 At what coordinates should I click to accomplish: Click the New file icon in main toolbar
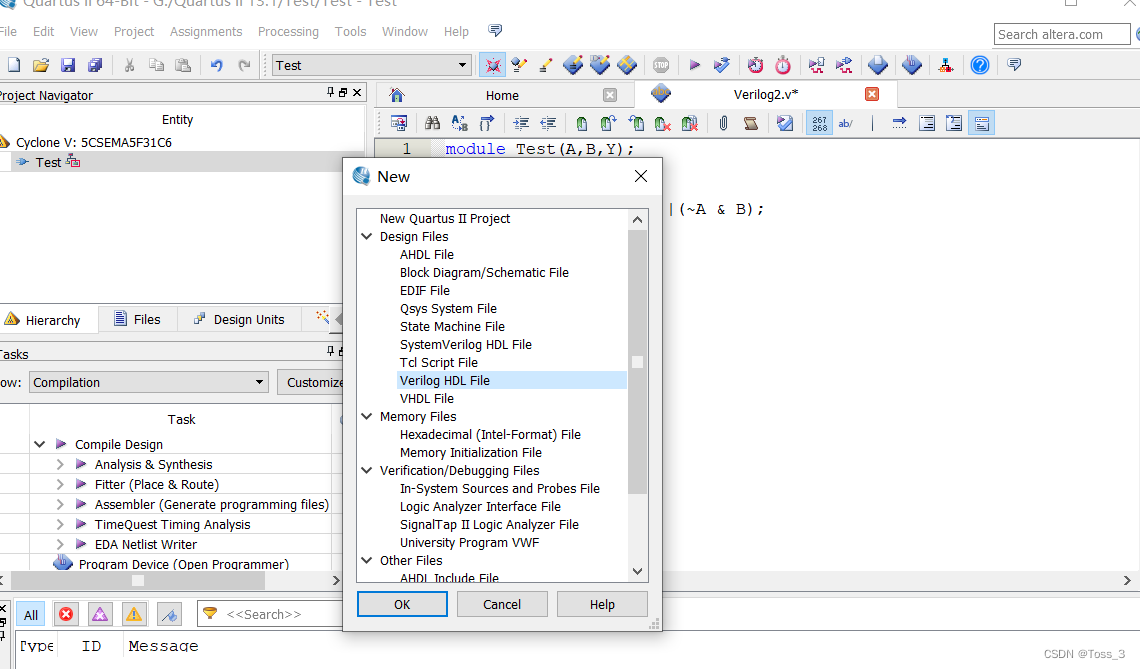[x=14, y=65]
